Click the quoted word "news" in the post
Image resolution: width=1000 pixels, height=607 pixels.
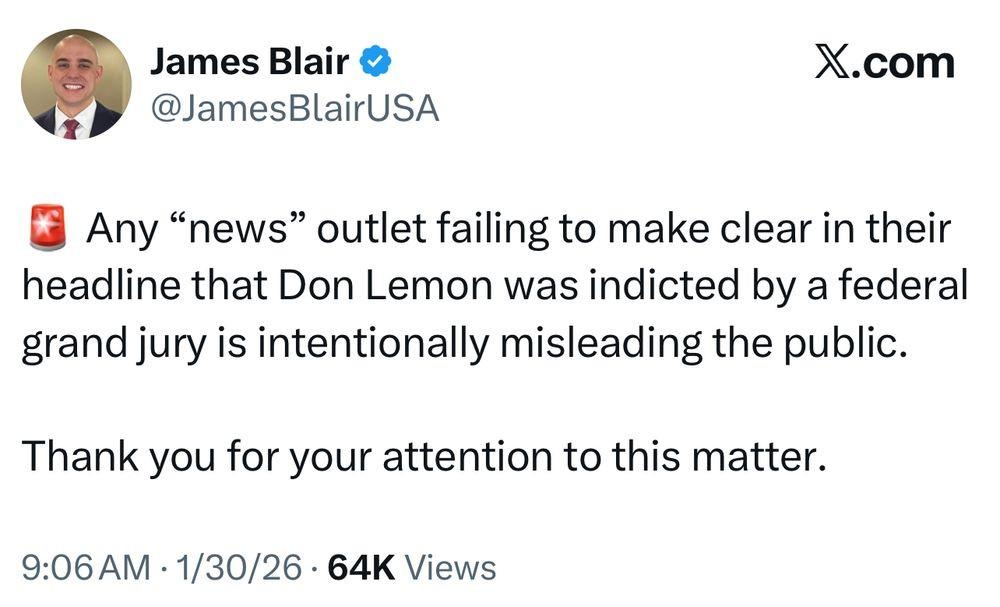coord(239,229)
